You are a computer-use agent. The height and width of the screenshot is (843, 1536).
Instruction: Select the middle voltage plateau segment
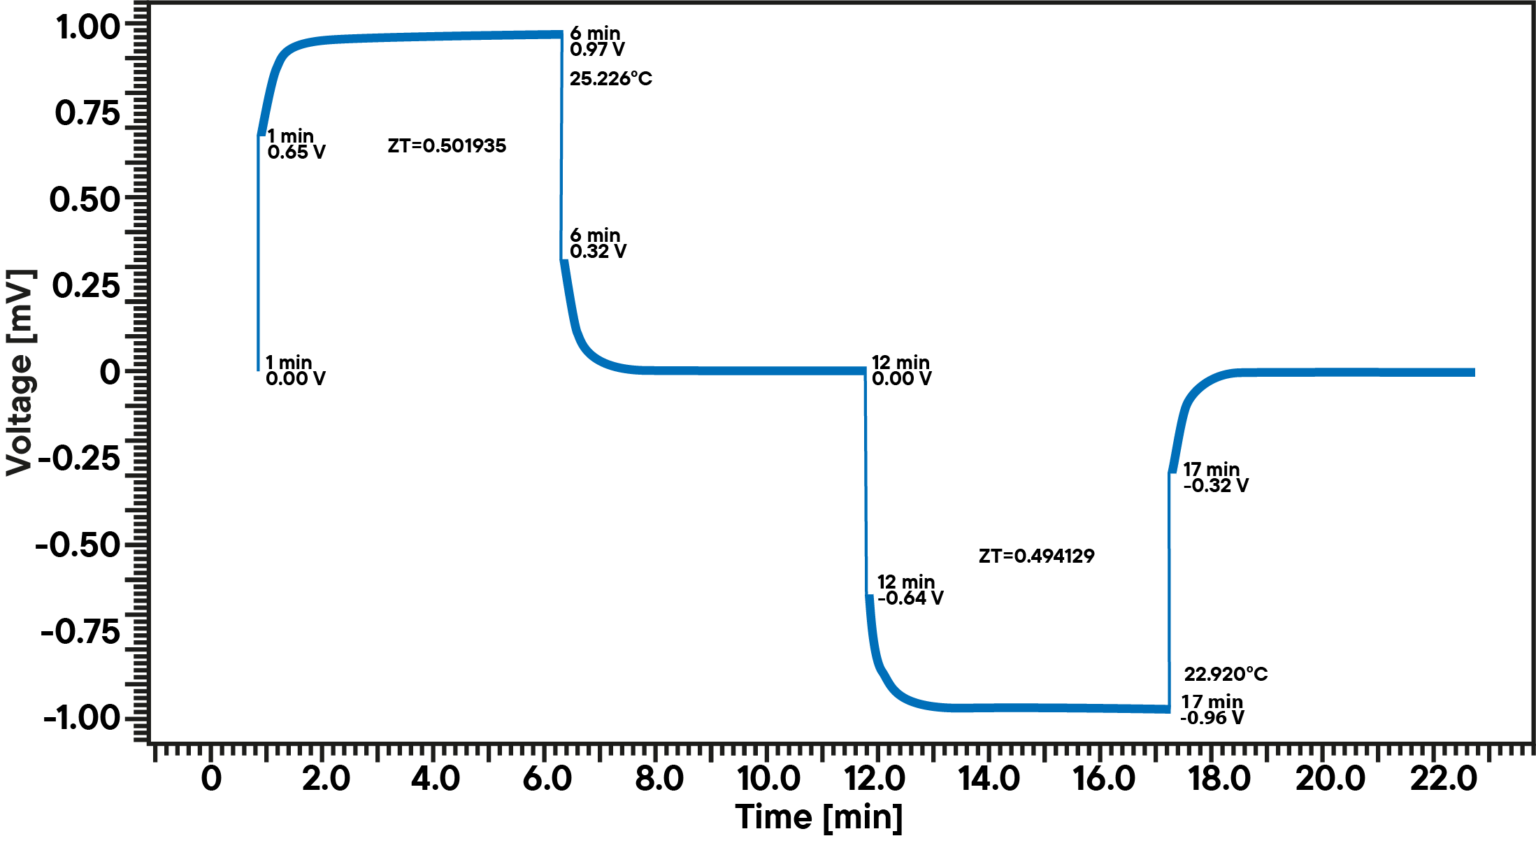750,370
